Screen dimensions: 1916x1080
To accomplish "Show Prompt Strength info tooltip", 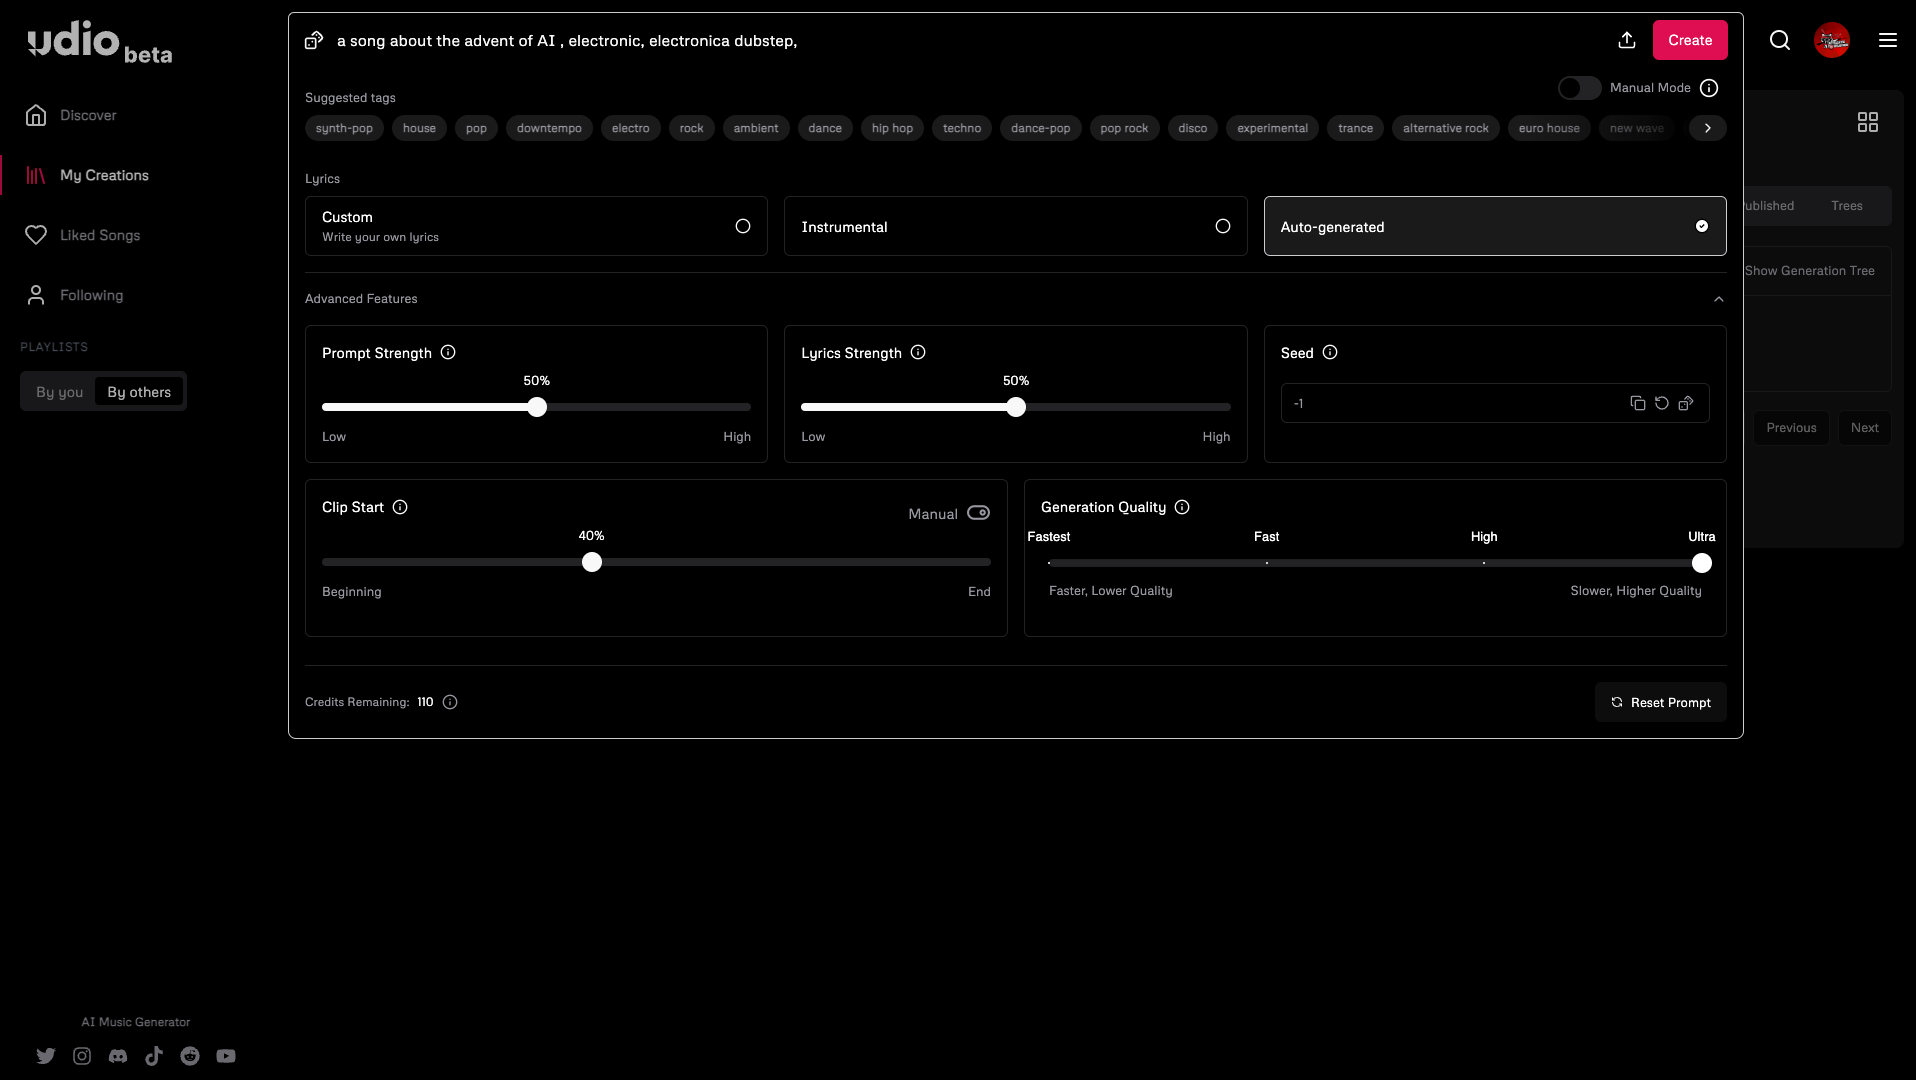I will pos(448,352).
